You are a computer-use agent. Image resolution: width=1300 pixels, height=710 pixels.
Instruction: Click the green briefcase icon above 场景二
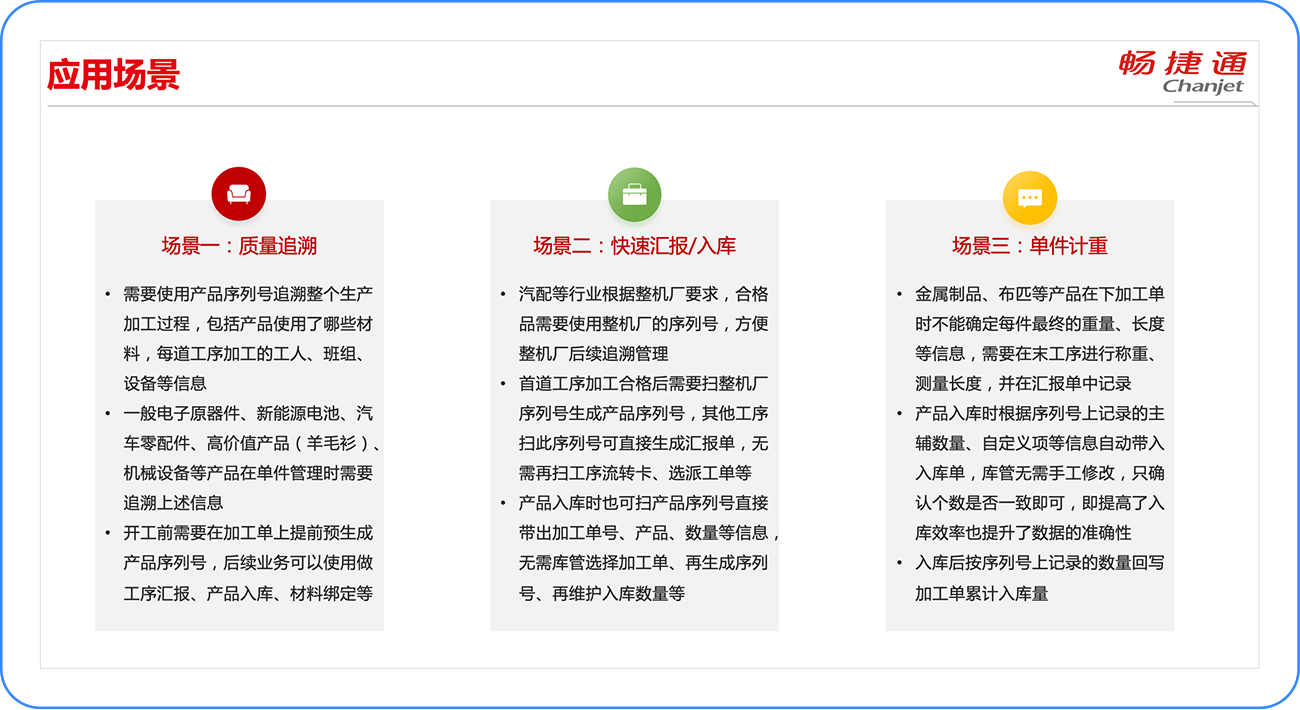[x=634, y=194]
